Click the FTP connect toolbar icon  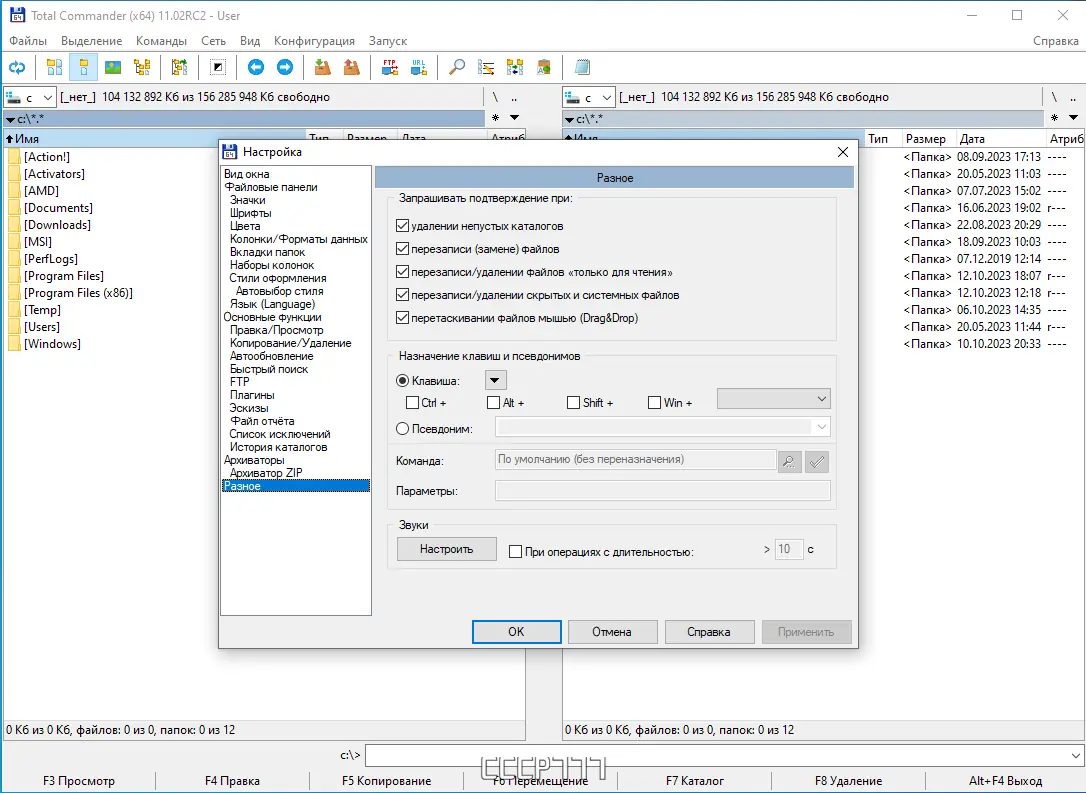(x=390, y=67)
